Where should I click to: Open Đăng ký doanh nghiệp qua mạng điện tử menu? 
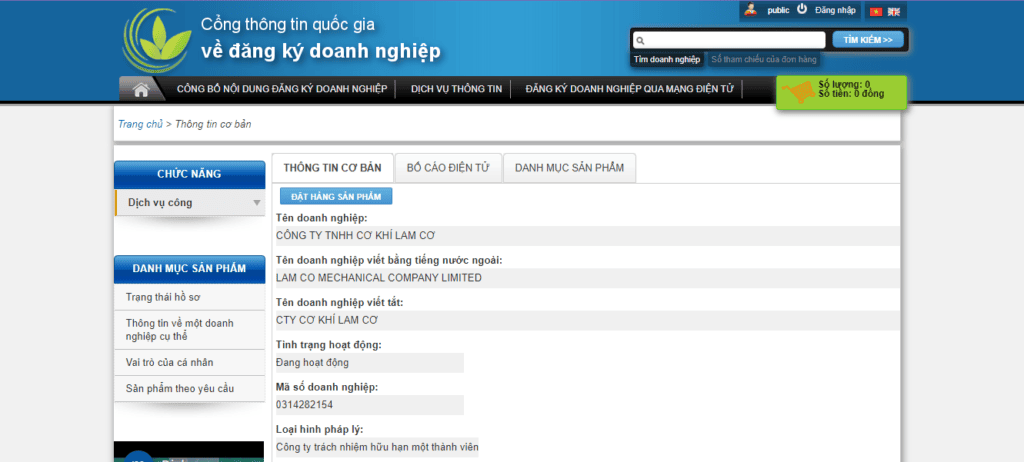coord(630,90)
